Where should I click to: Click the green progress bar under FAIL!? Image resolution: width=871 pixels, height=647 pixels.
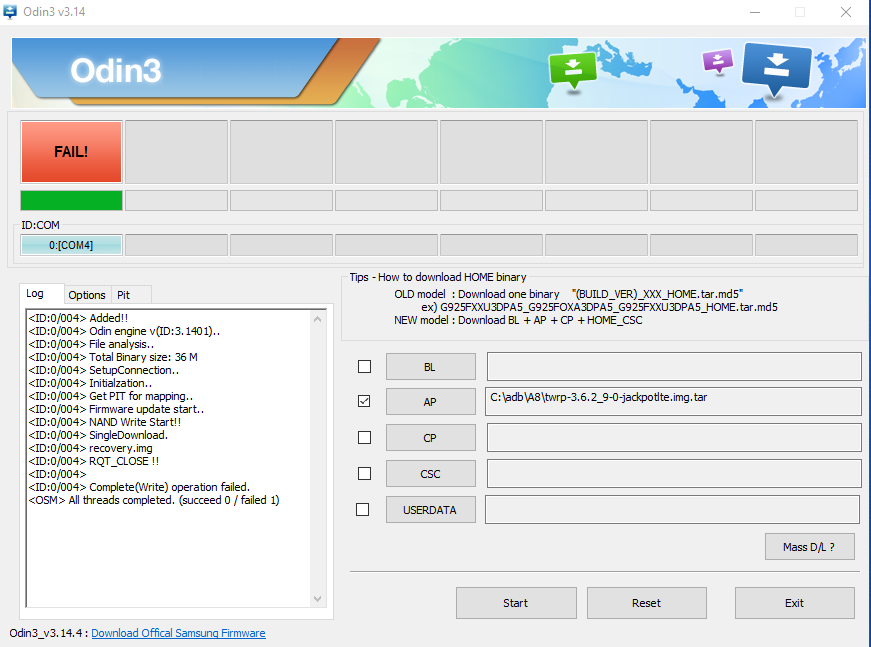[x=71, y=200]
